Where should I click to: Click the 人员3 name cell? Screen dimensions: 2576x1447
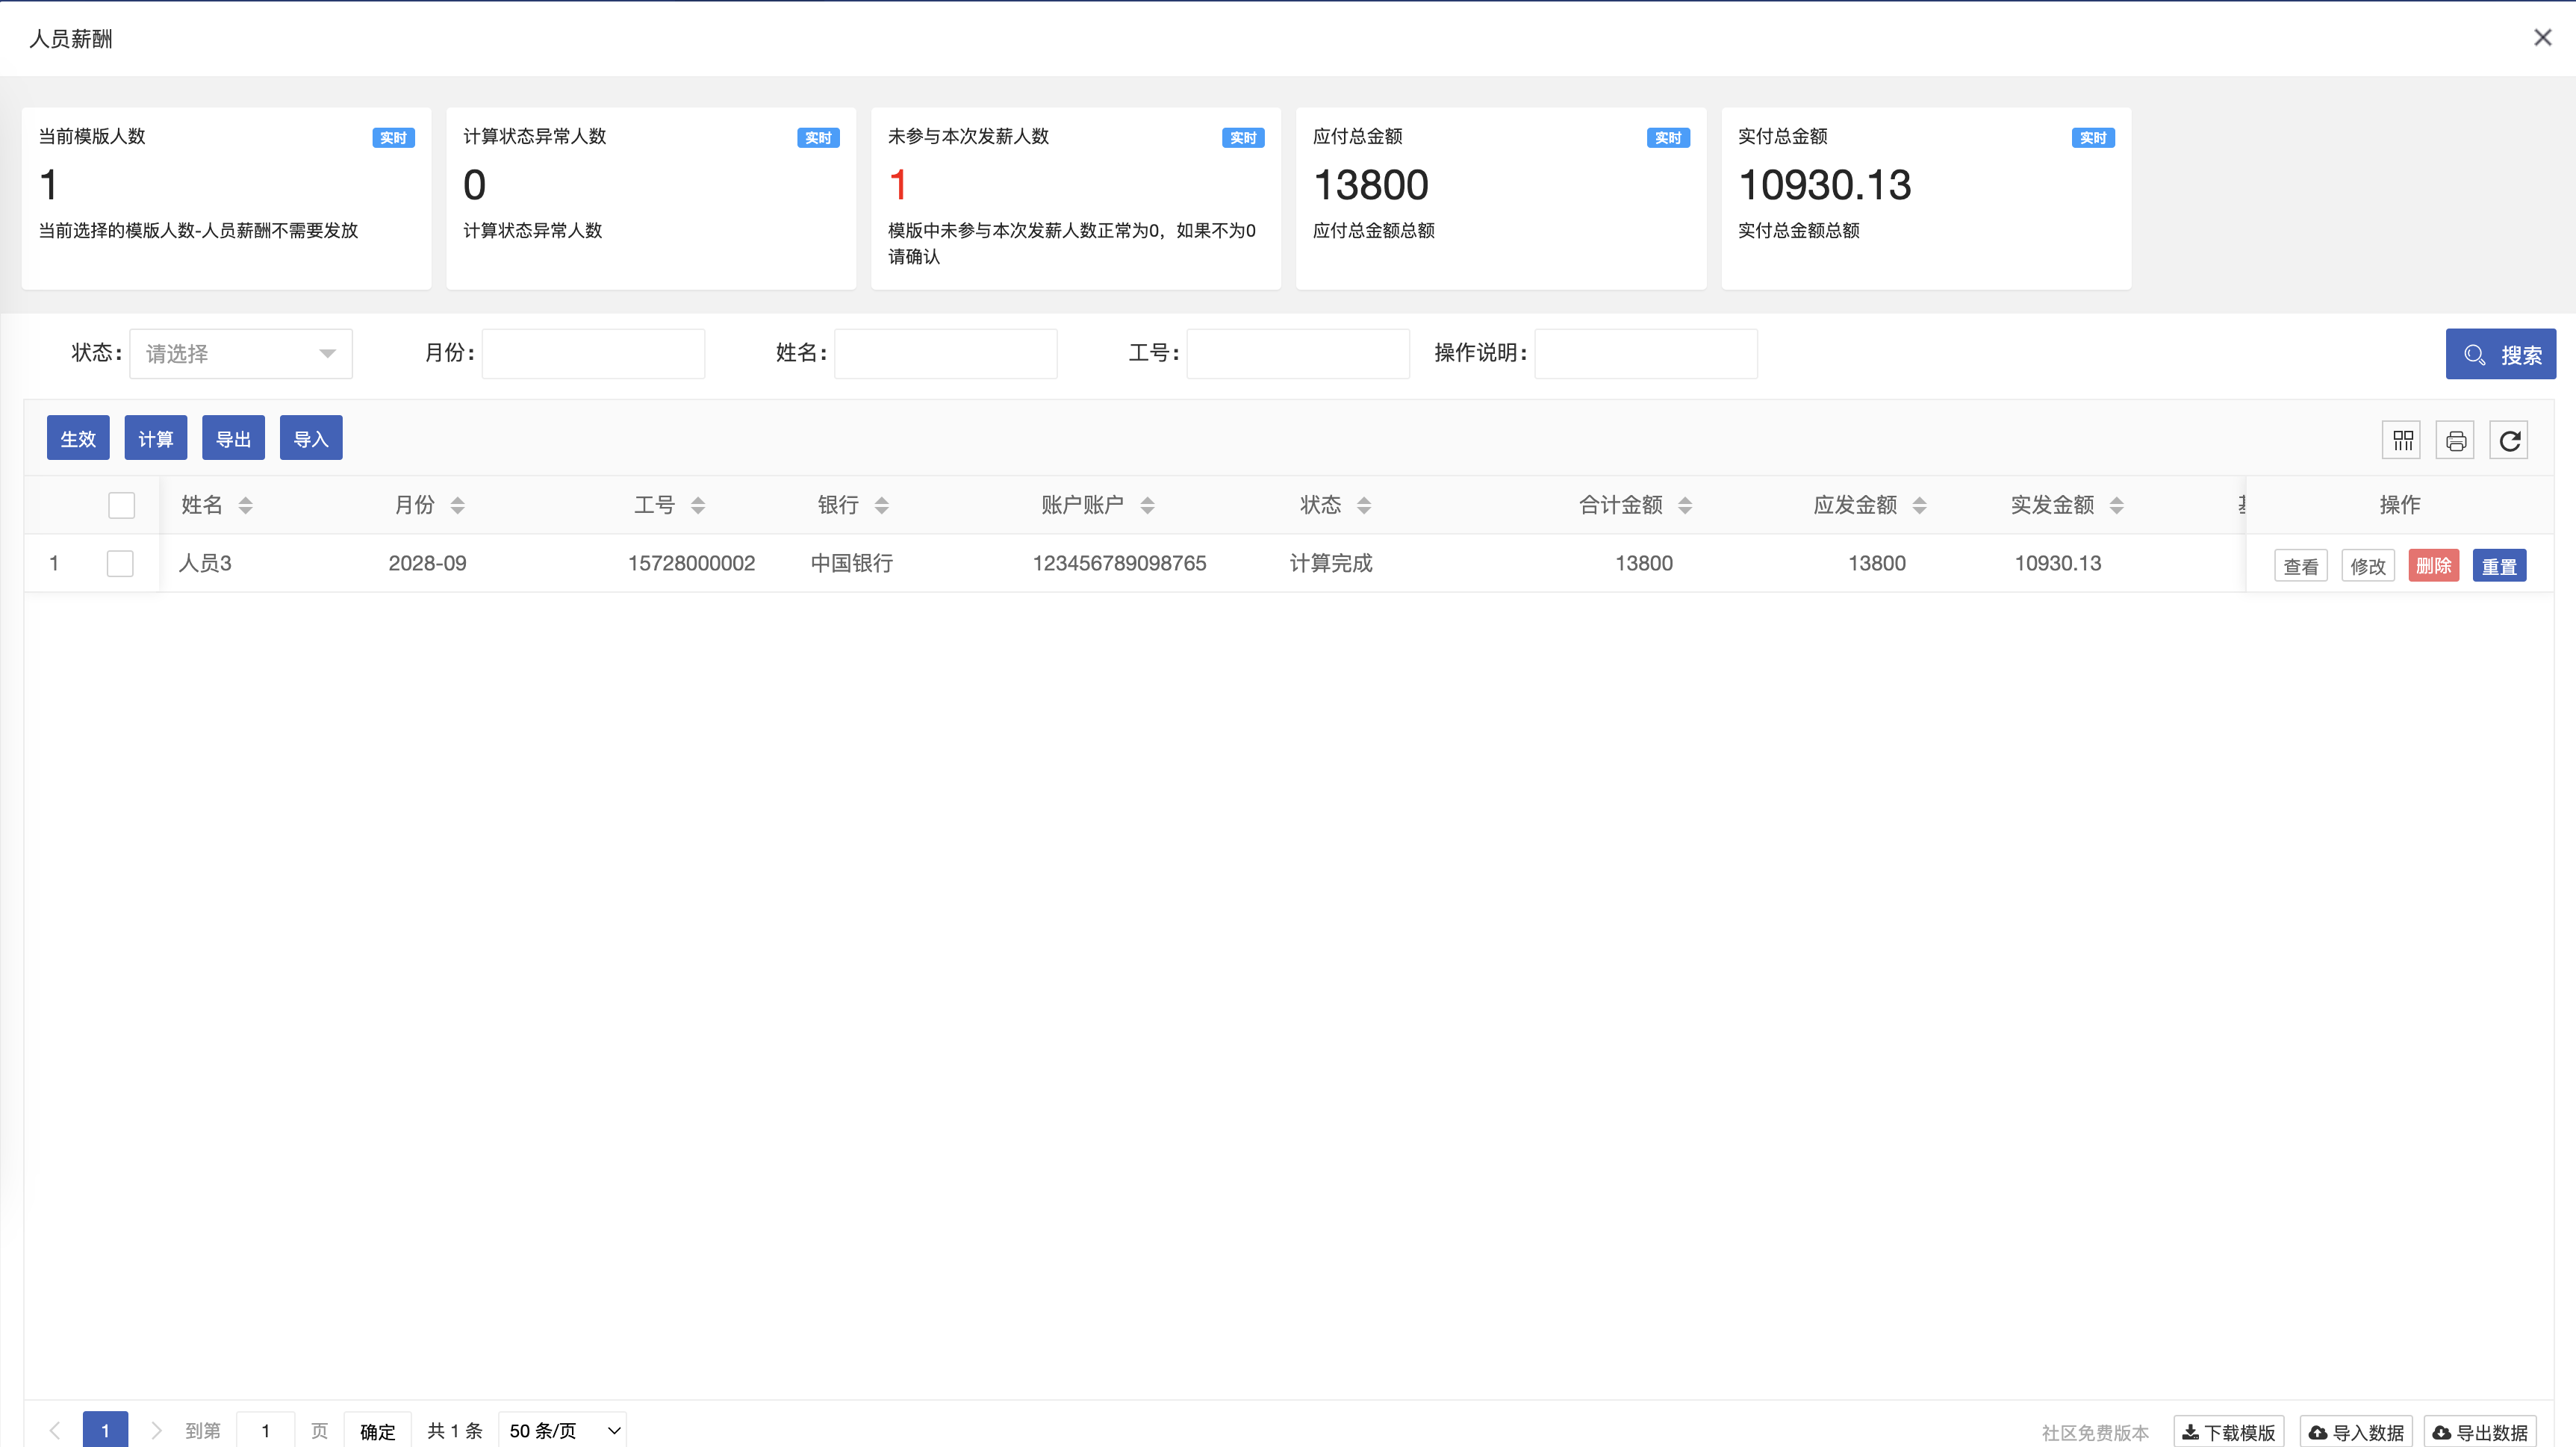click(205, 563)
